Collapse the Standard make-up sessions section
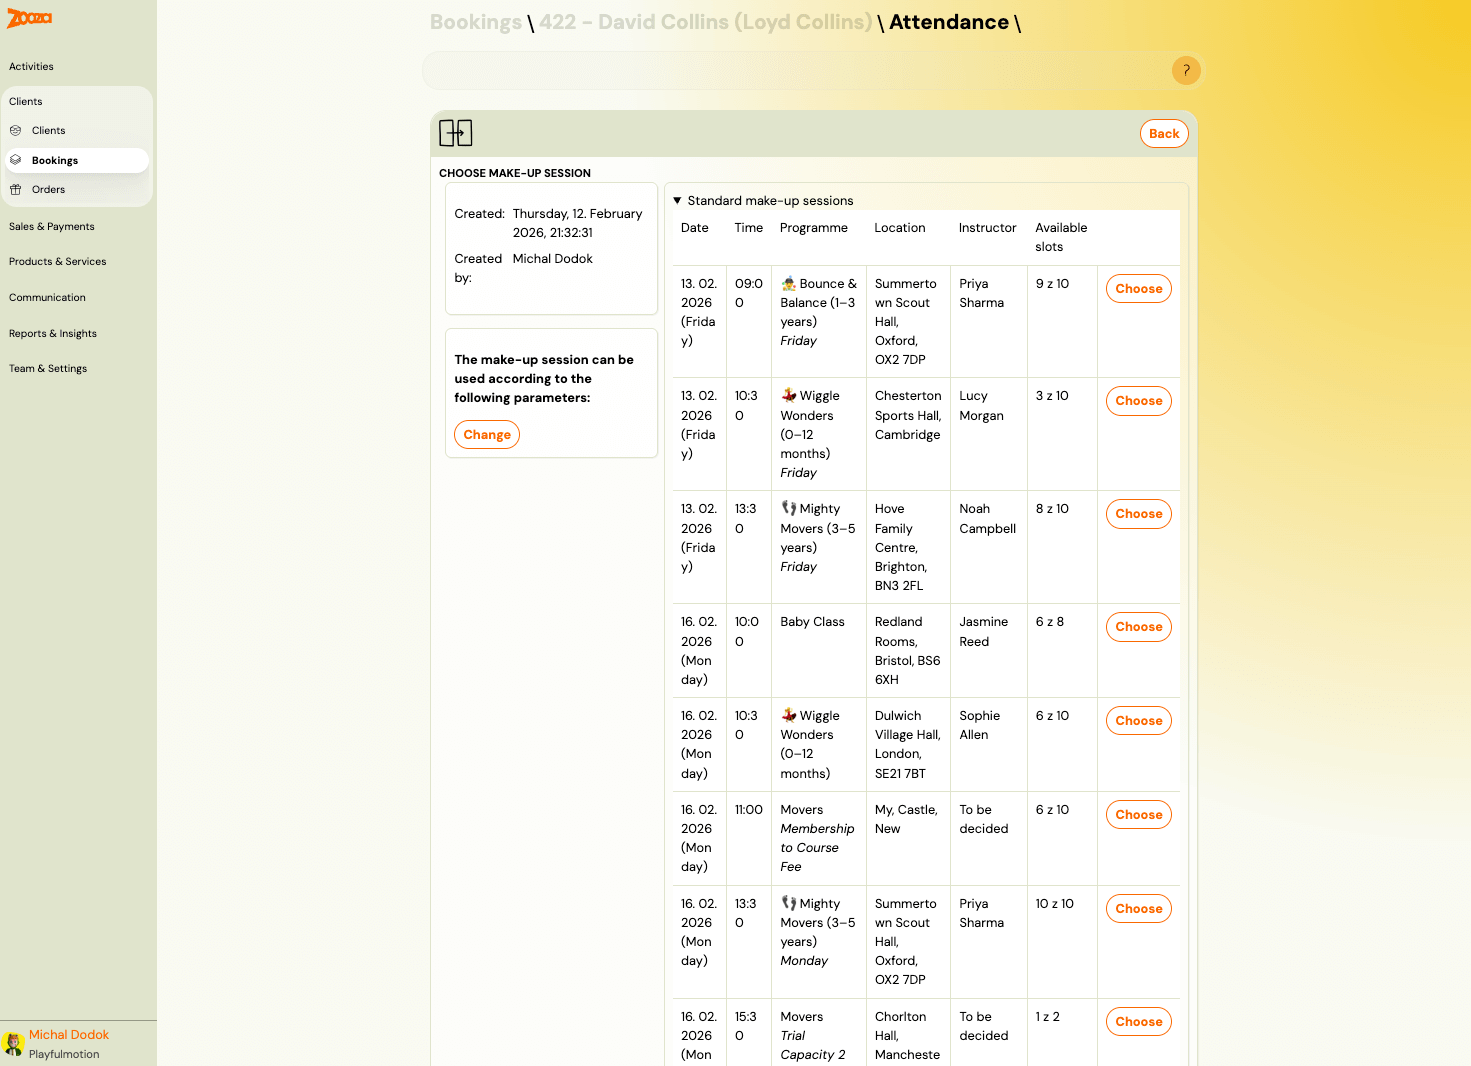Image resolution: width=1471 pixels, height=1066 pixels. coord(677,201)
